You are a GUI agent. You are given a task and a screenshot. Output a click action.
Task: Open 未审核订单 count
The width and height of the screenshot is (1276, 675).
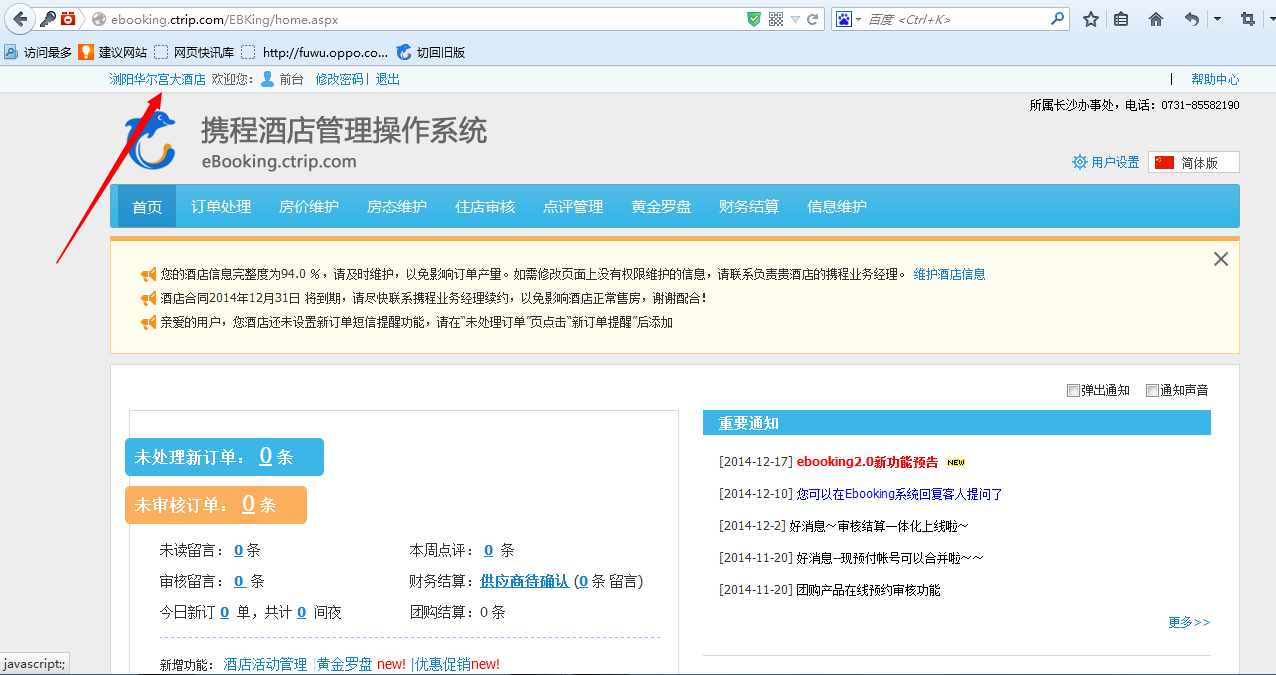click(249, 504)
